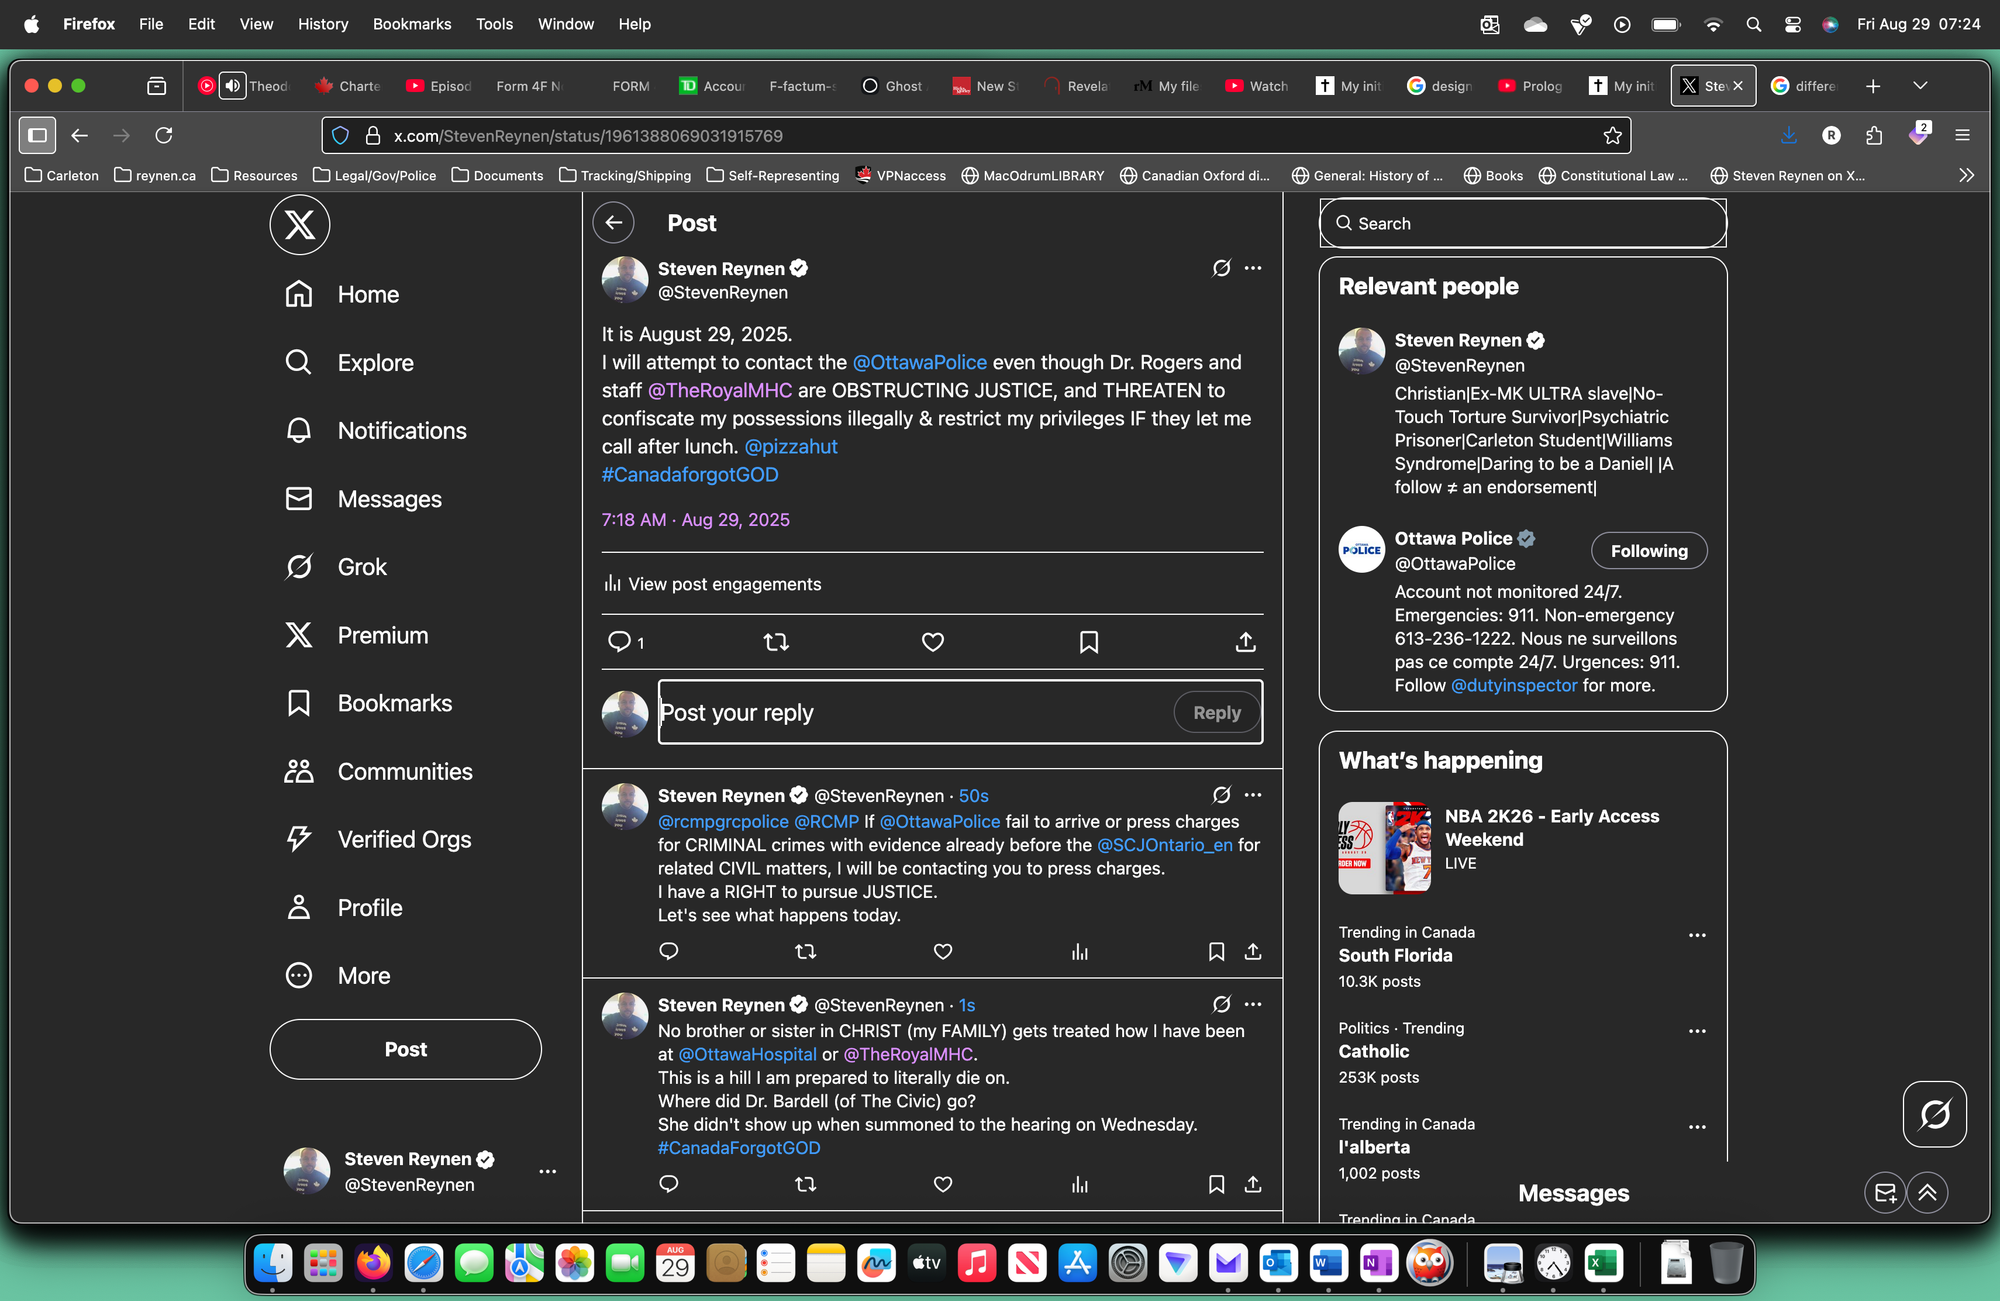Repost the main August 29 post

point(776,642)
